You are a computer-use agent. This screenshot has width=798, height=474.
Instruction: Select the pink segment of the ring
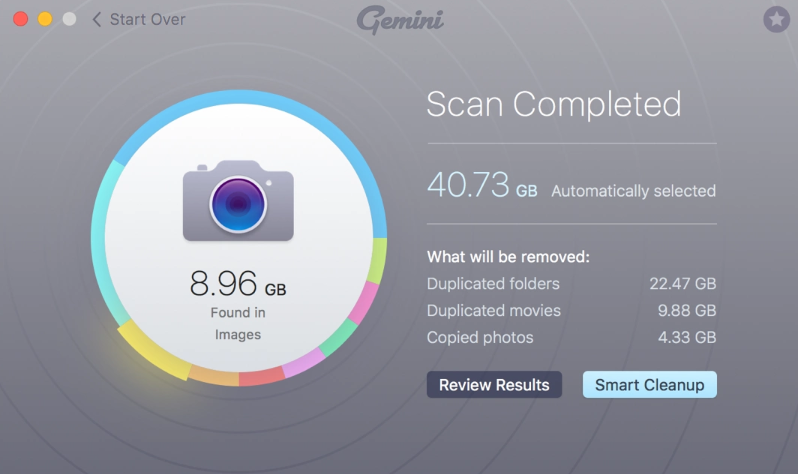pos(362,302)
